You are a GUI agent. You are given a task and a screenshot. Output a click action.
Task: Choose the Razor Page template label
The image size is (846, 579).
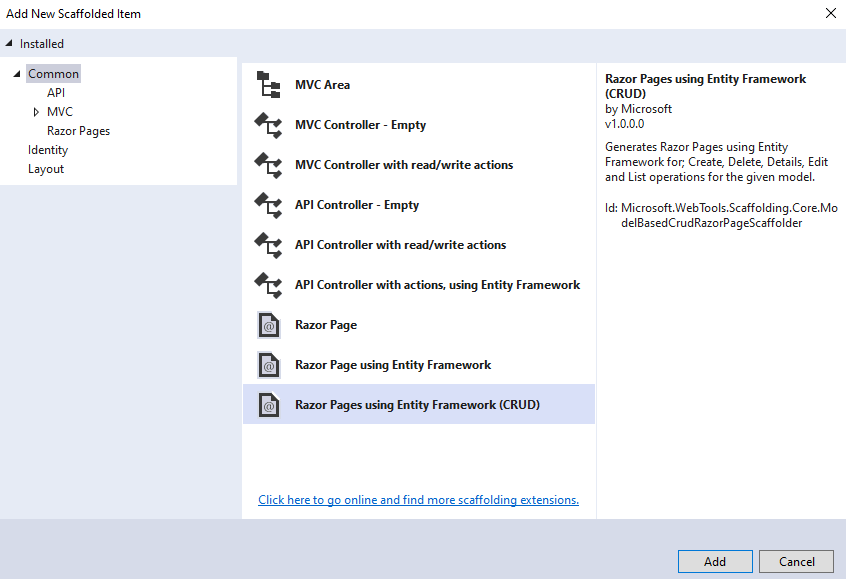326,325
